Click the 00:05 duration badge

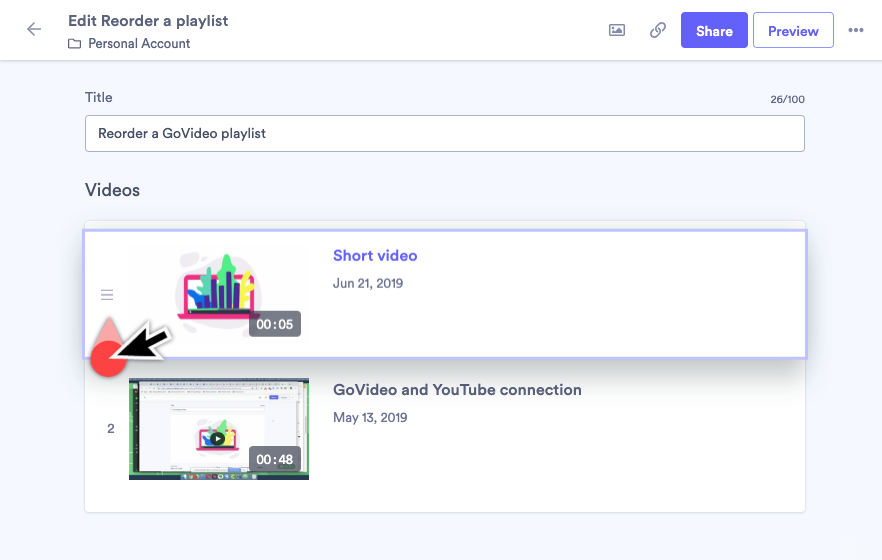(x=274, y=324)
